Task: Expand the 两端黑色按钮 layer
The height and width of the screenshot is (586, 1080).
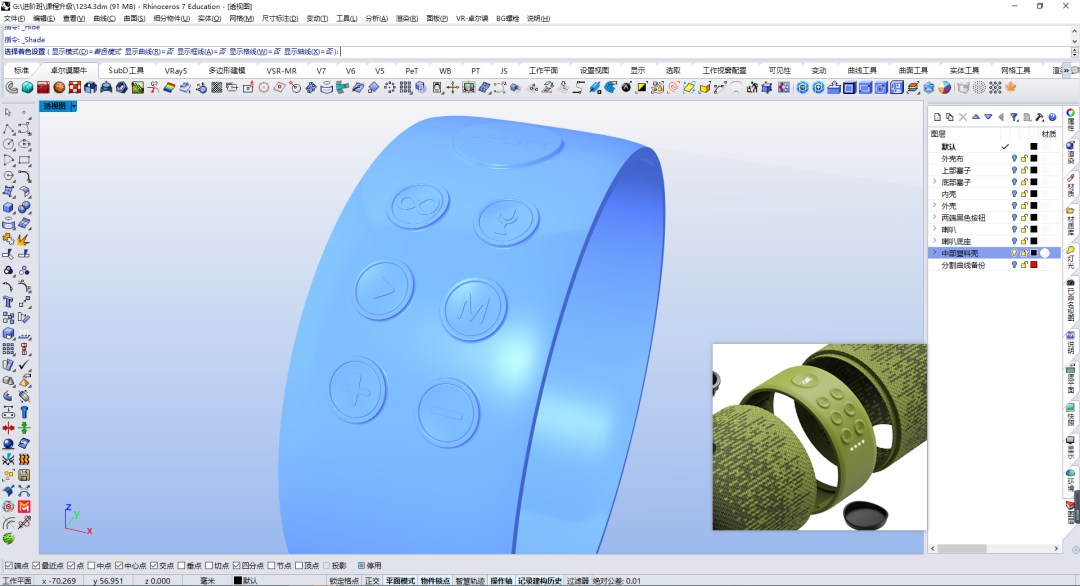Action: (x=935, y=217)
